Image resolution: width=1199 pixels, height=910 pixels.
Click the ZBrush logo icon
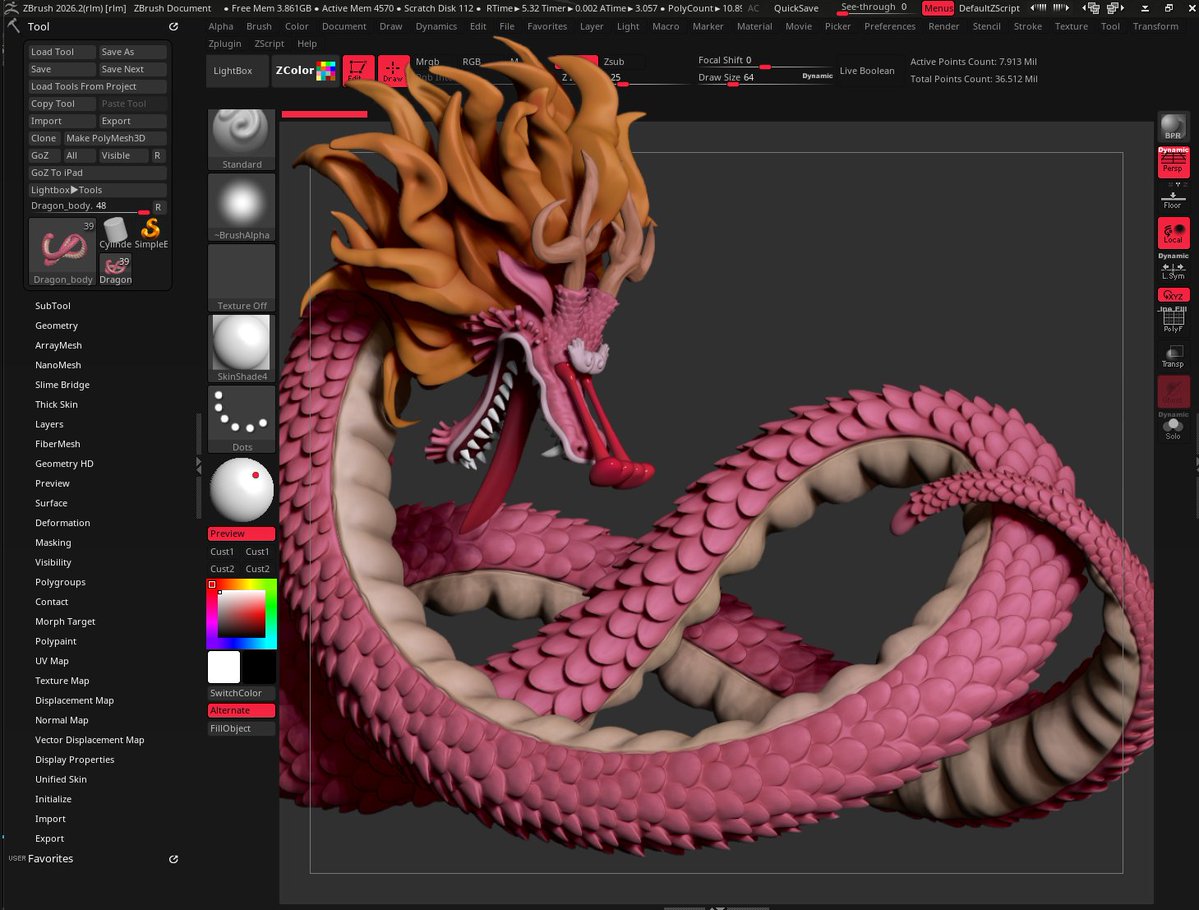pyautogui.click(x=11, y=8)
